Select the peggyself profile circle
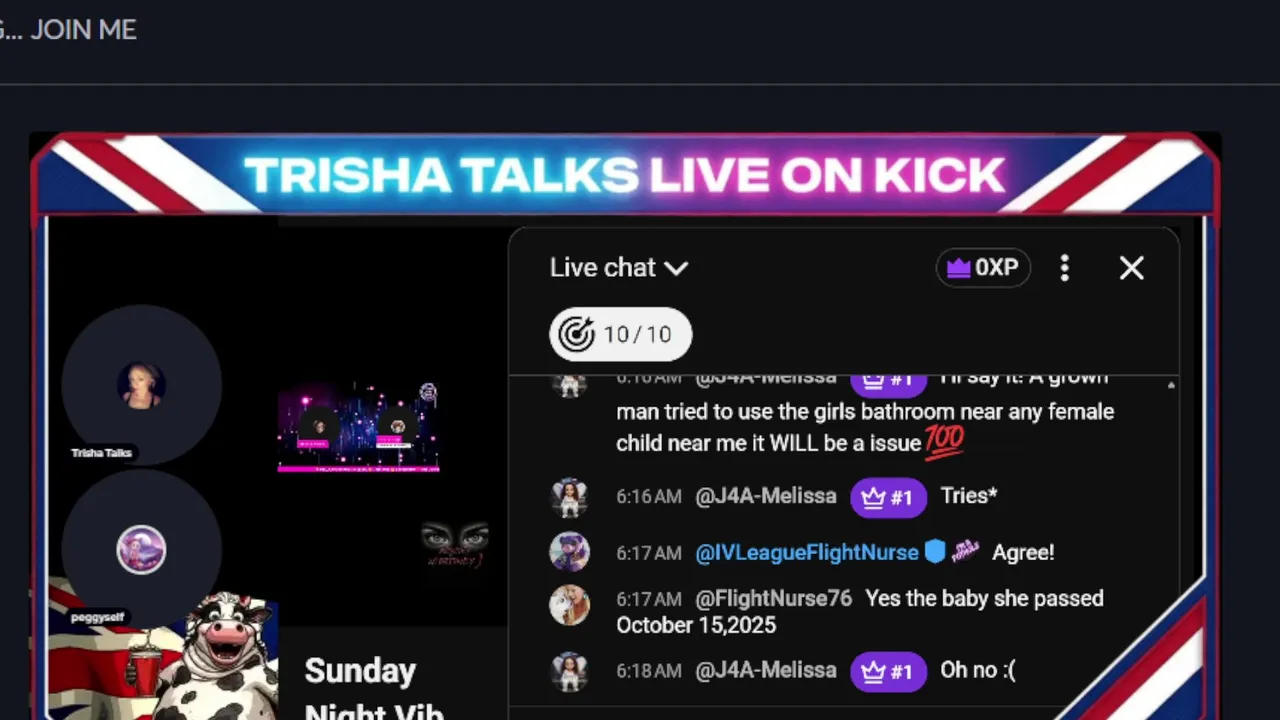Image resolution: width=1280 pixels, height=720 pixels. pos(141,549)
